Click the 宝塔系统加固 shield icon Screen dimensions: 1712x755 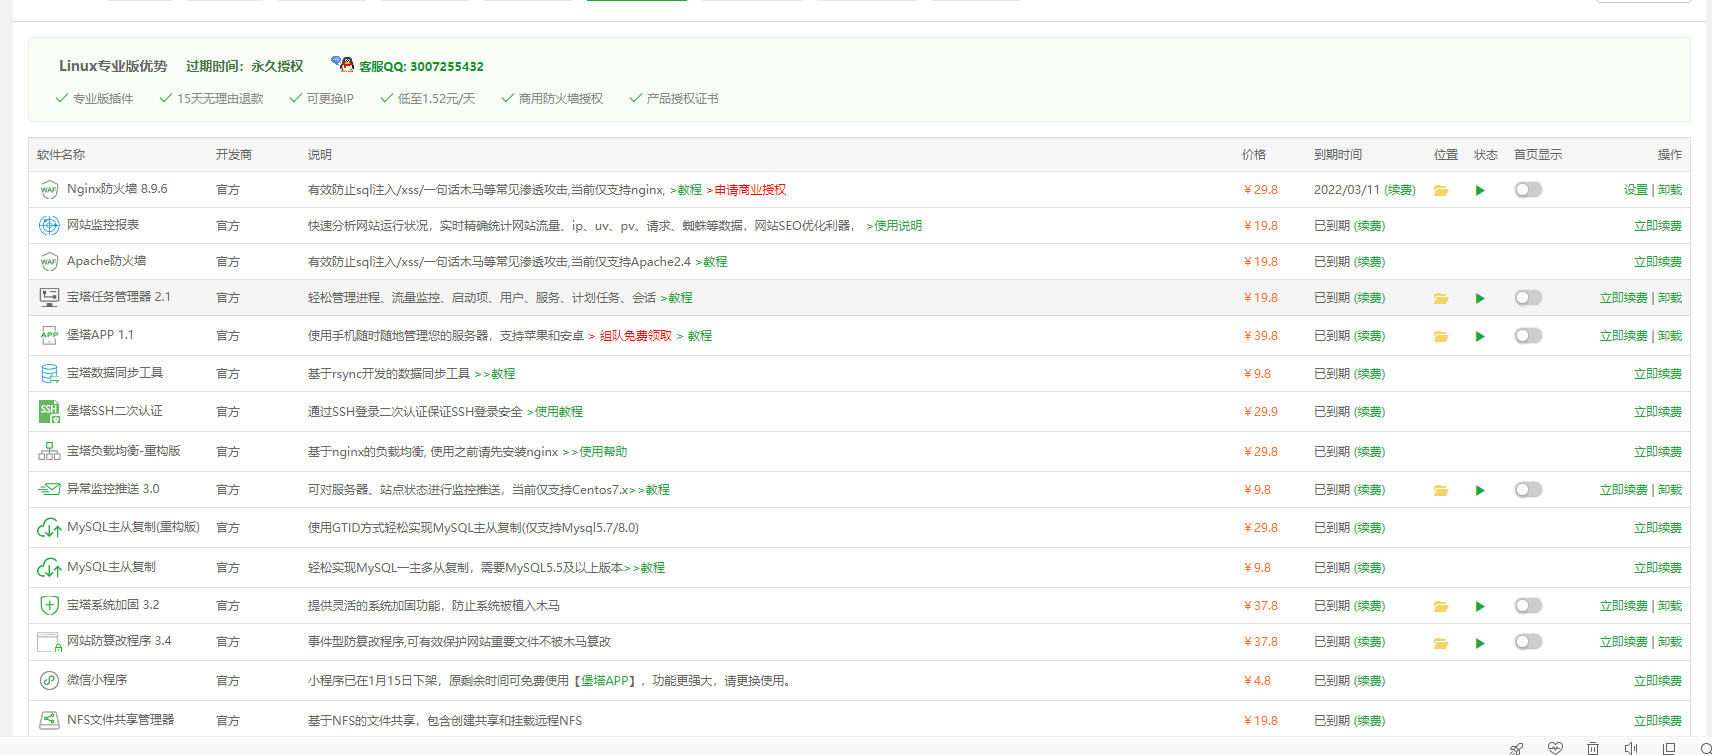49,605
